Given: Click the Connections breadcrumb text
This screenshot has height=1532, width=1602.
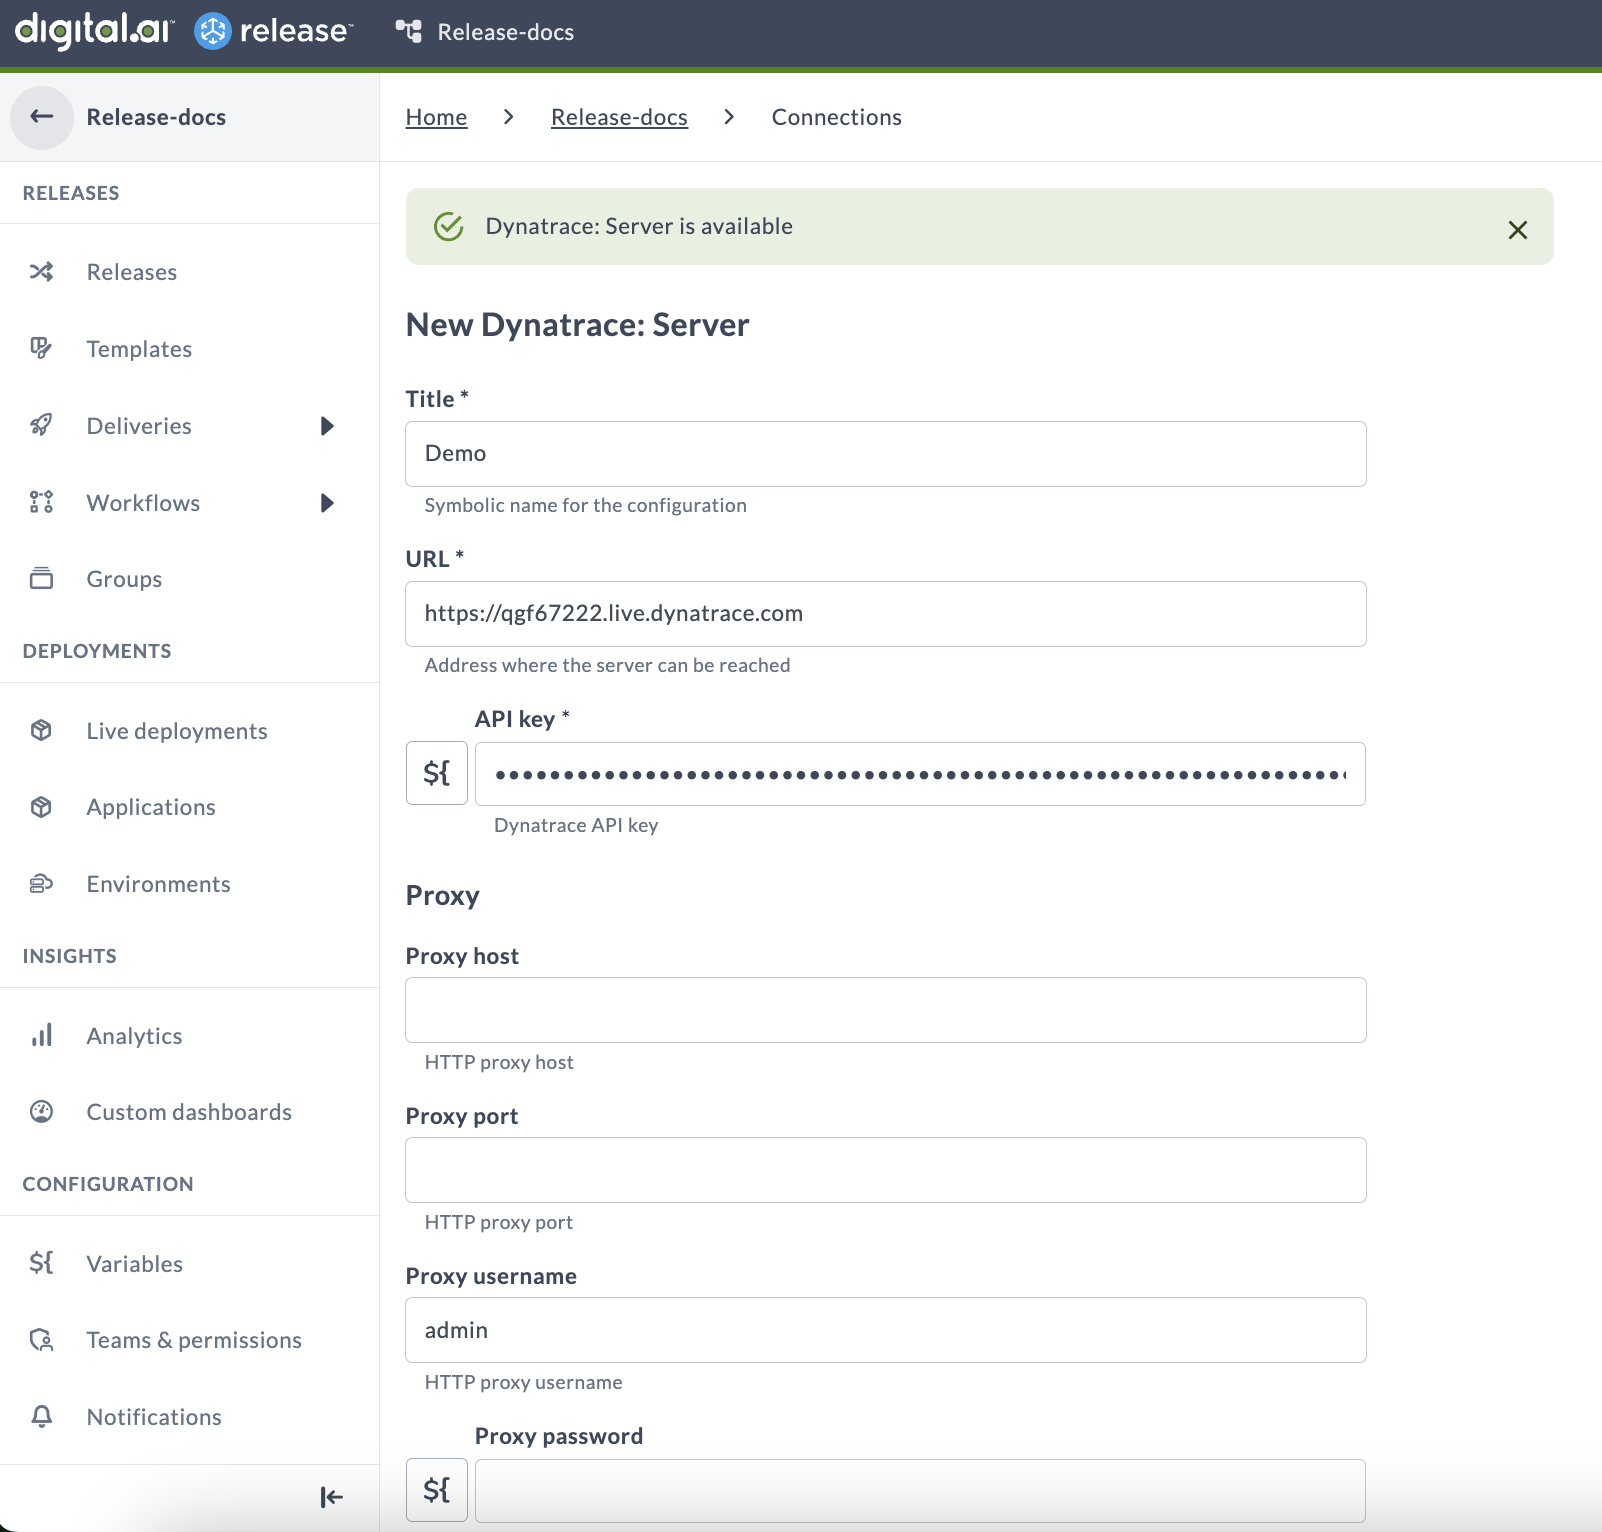Looking at the screenshot, I should 836,117.
